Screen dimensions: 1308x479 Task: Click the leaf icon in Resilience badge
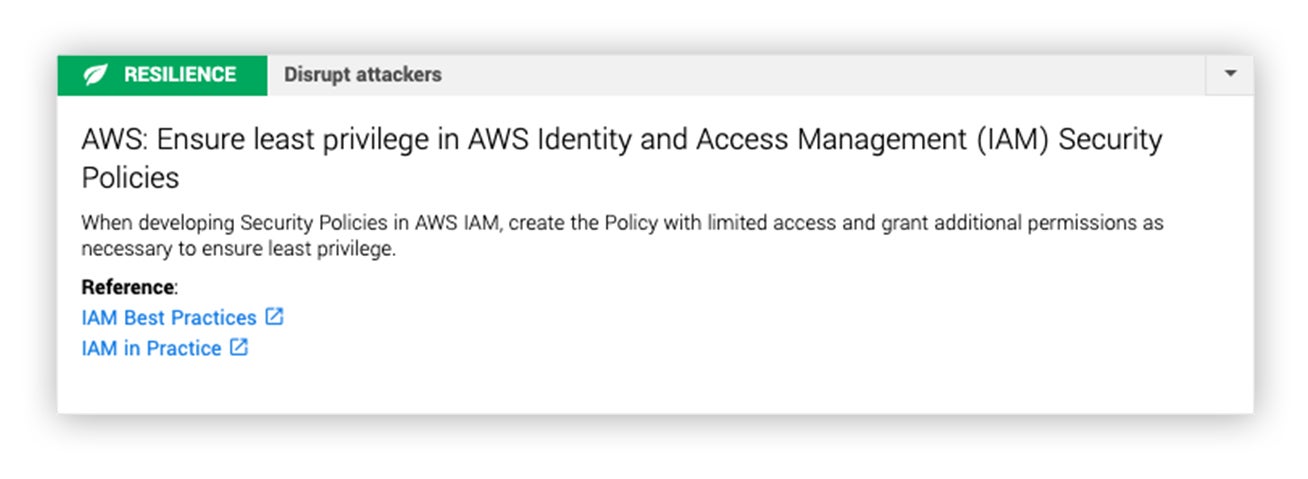pyautogui.click(x=95, y=75)
